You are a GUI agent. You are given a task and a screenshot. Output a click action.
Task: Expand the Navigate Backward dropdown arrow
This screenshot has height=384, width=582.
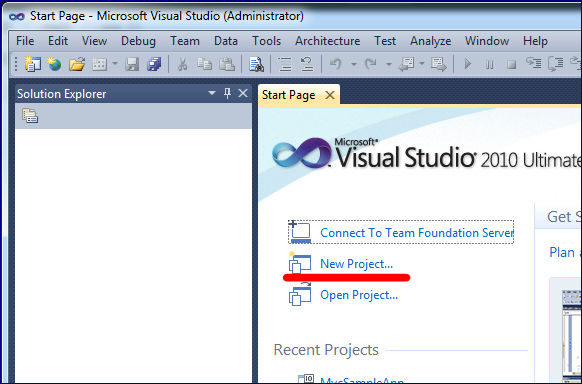click(x=422, y=64)
